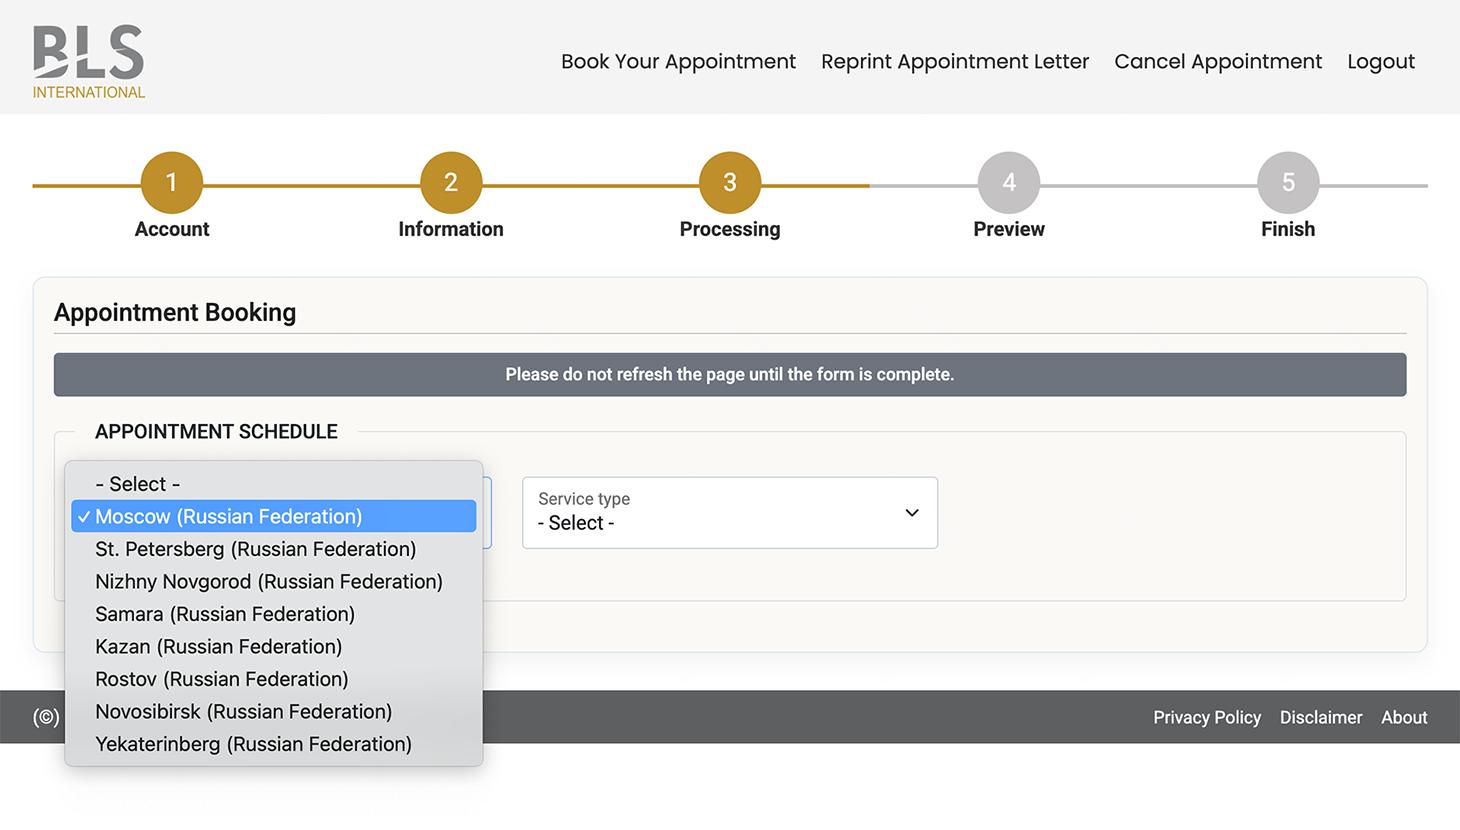1460x830 pixels.
Task: Log out using the Logout link
Action: click(x=1380, y=61)
